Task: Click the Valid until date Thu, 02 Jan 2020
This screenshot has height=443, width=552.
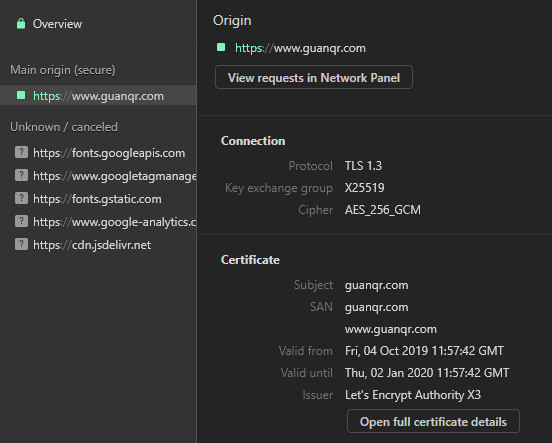Action: [427, 373]
